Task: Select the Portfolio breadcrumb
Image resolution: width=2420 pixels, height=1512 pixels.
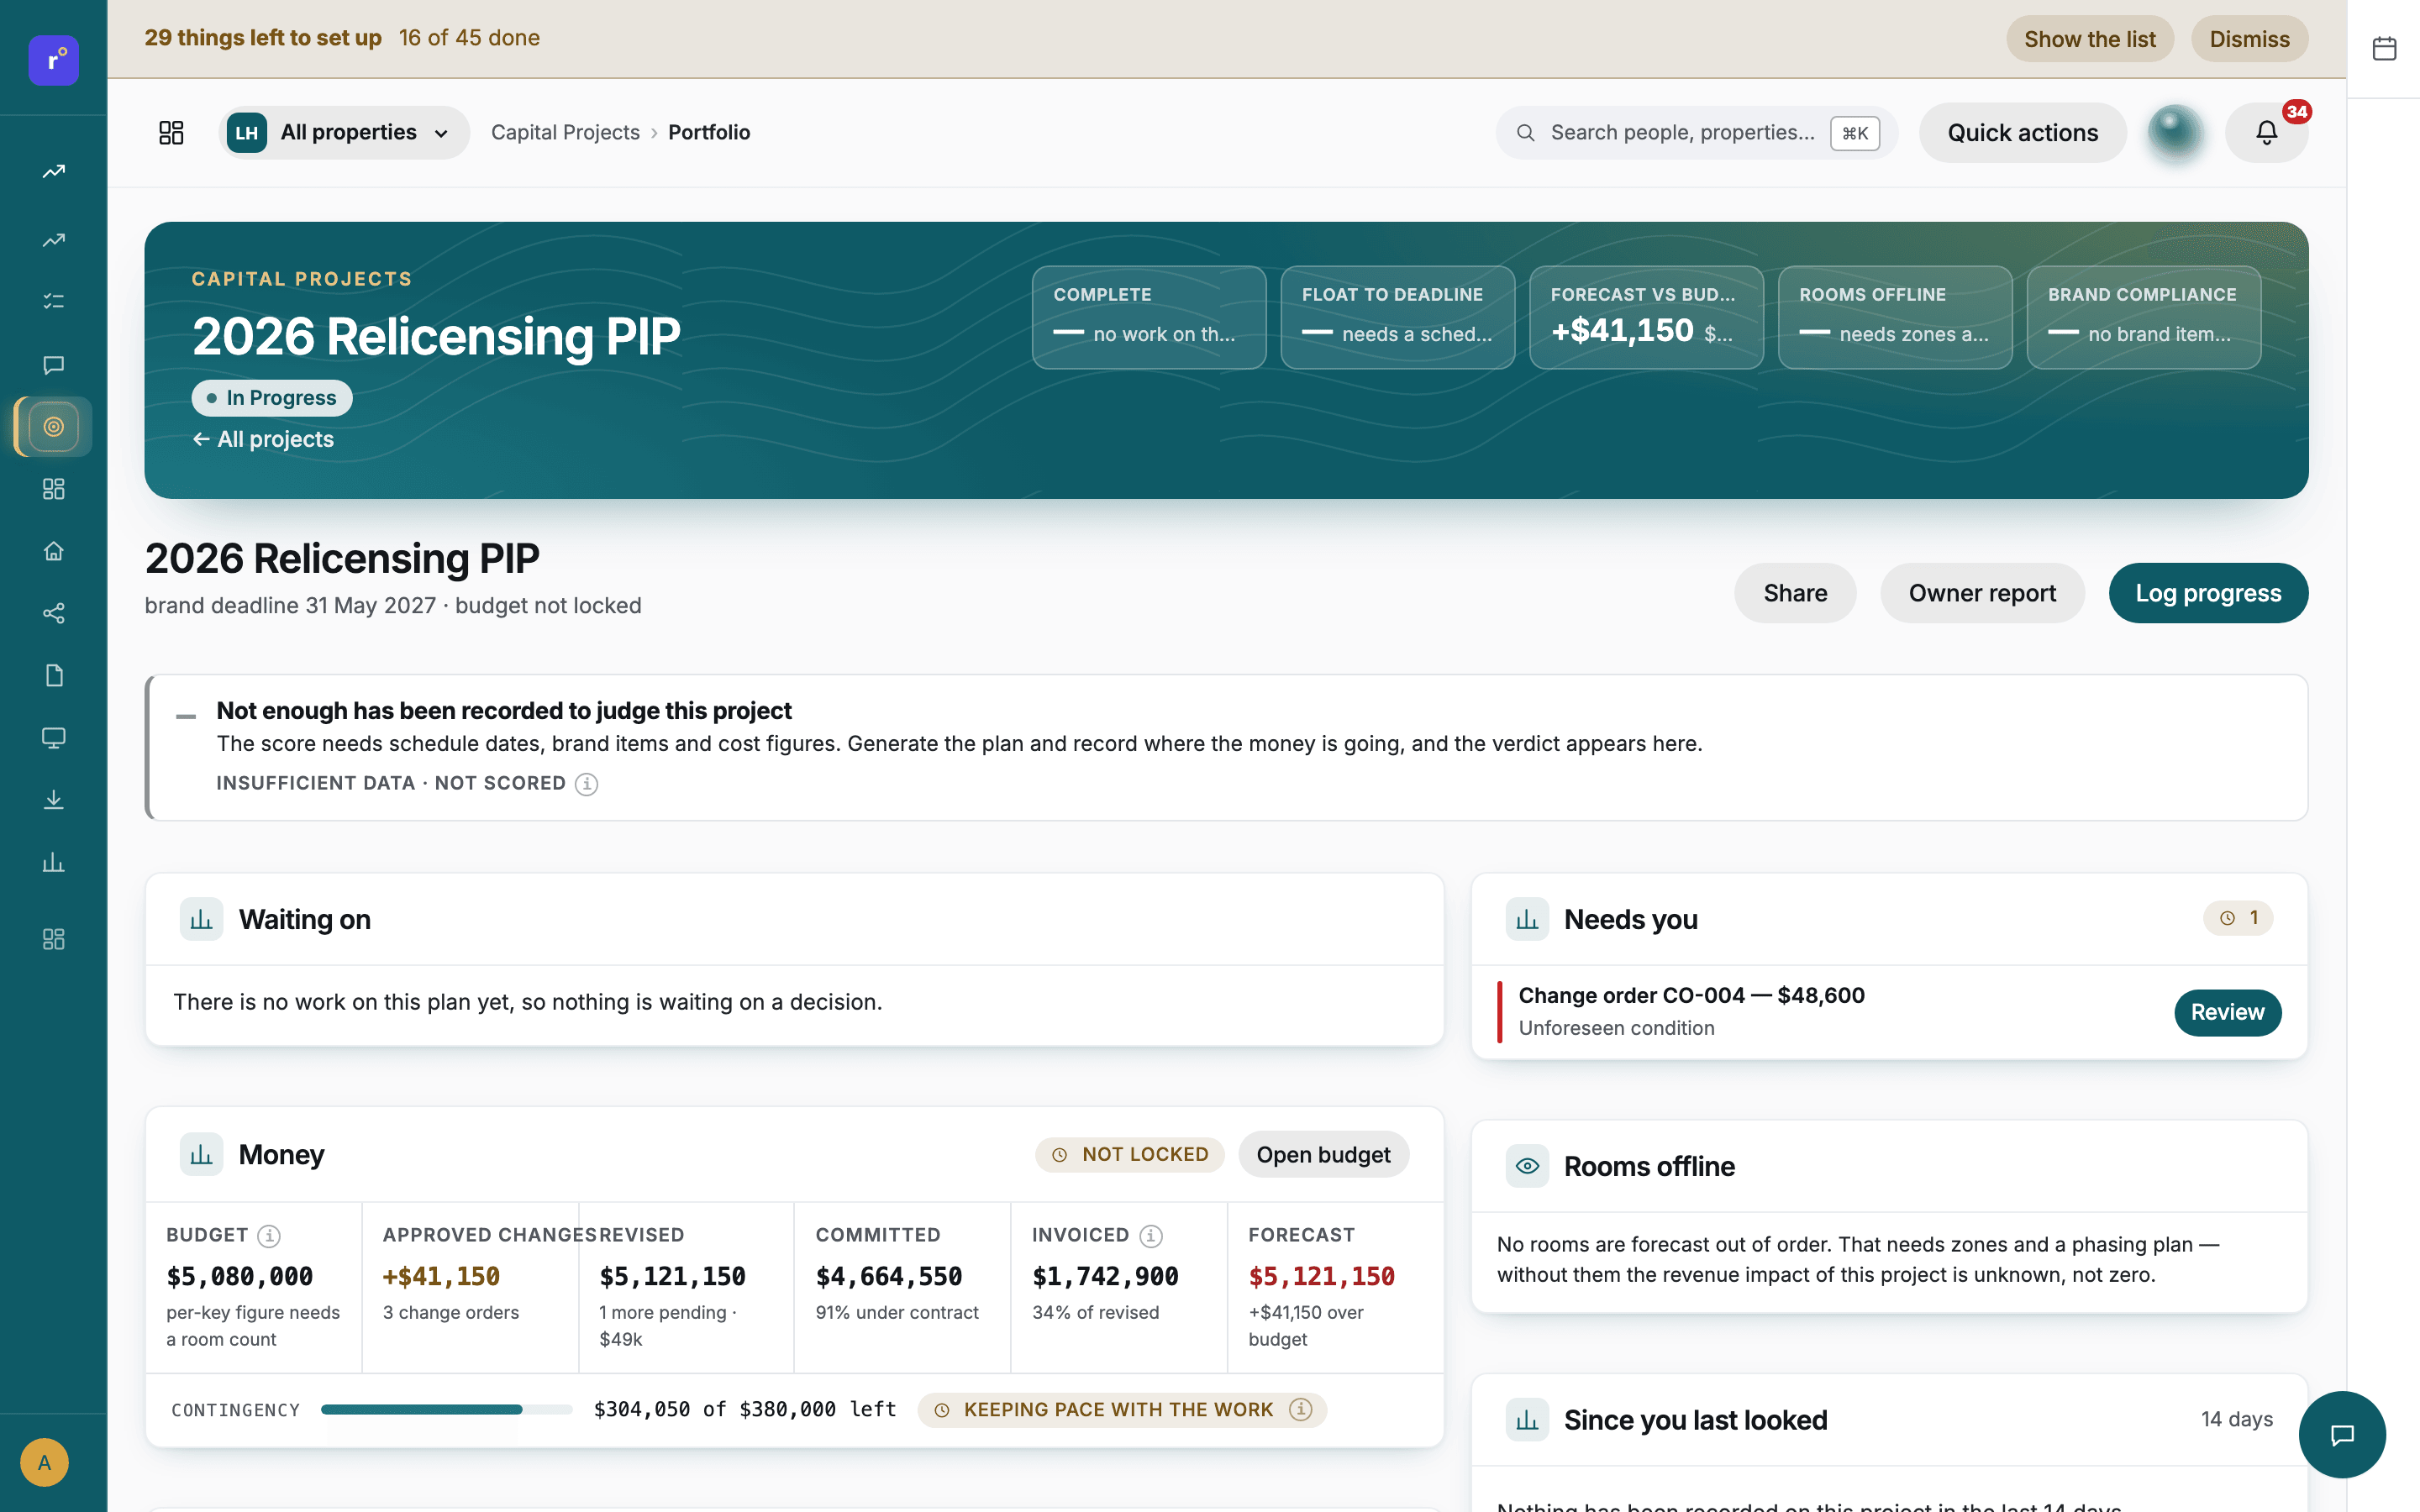Action: (x=709, y=133)
